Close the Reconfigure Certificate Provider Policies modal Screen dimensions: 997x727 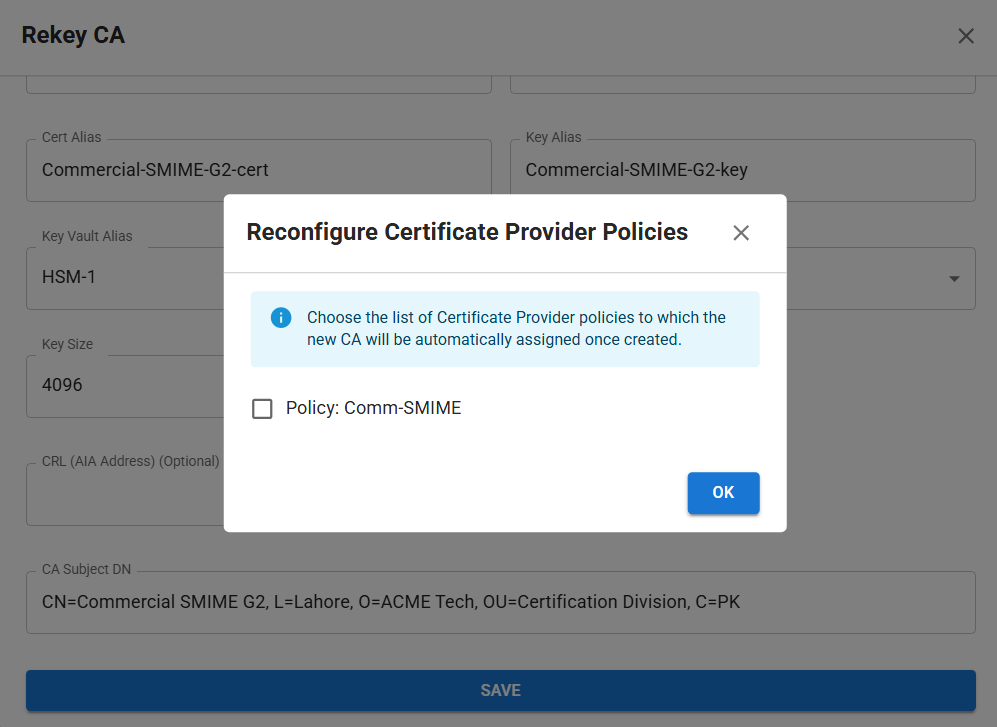(x=741, y=232)
